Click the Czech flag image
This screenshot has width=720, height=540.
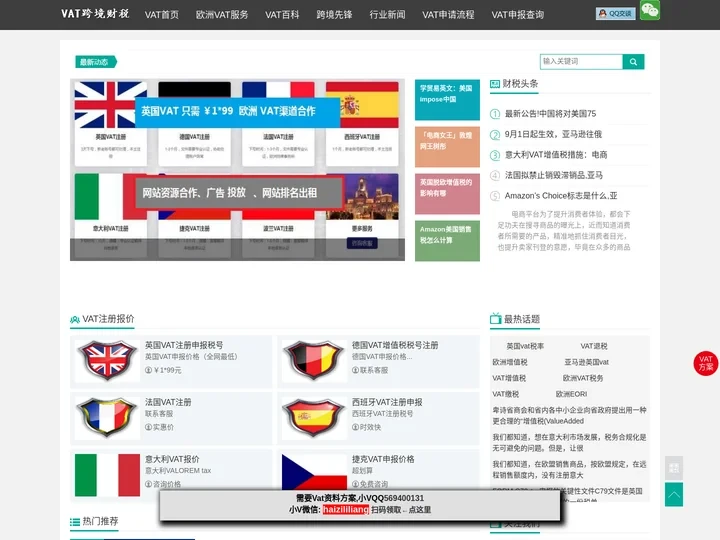click(x=314, y=473)
